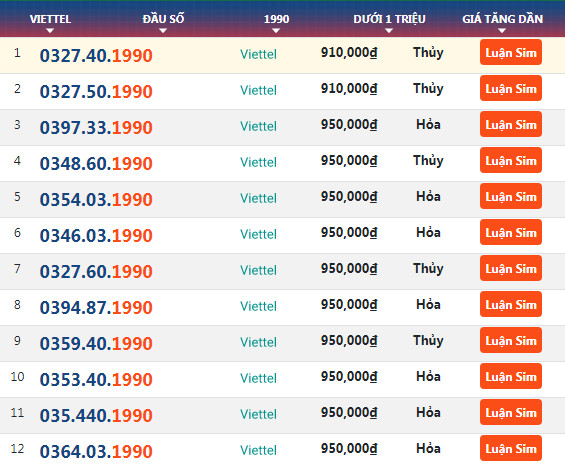Click Luận Sim for 0327.60.1990

tap(511, 268)
